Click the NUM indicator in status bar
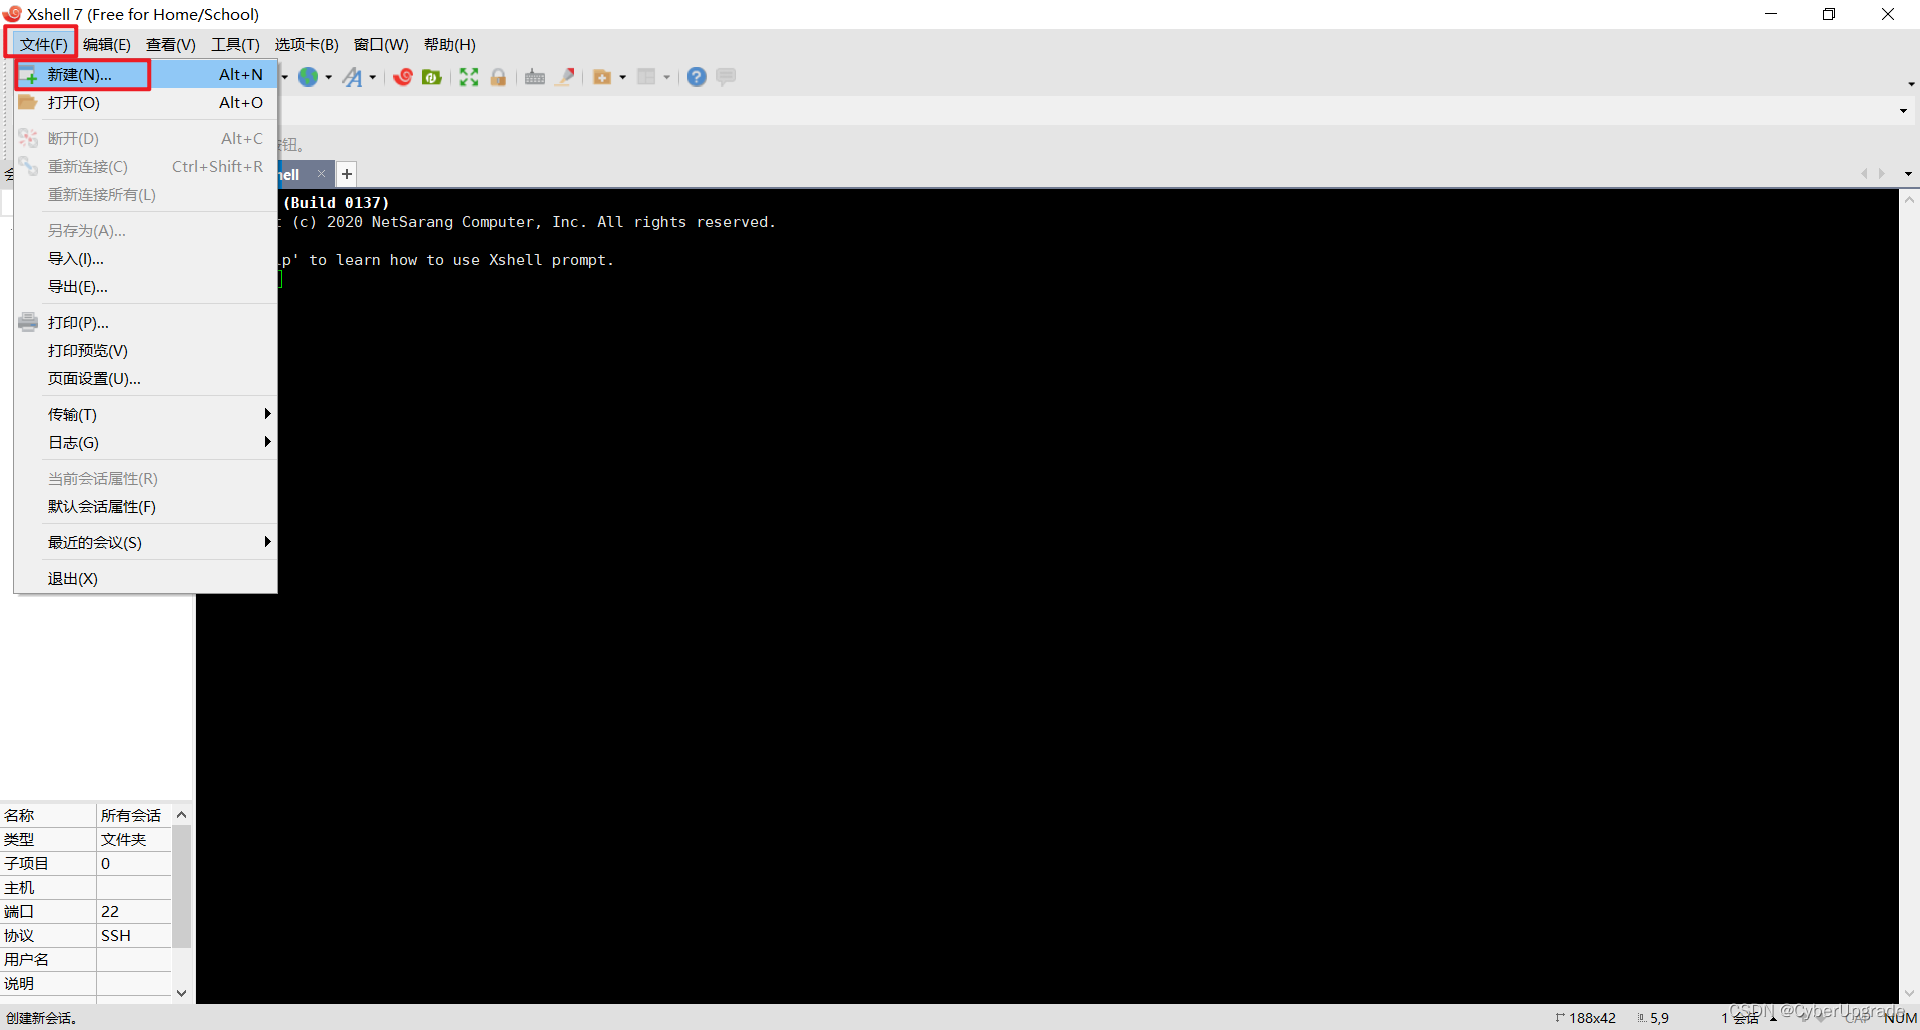Viewport: 1920px width, 1030px height. [x=1901, y=1018]
